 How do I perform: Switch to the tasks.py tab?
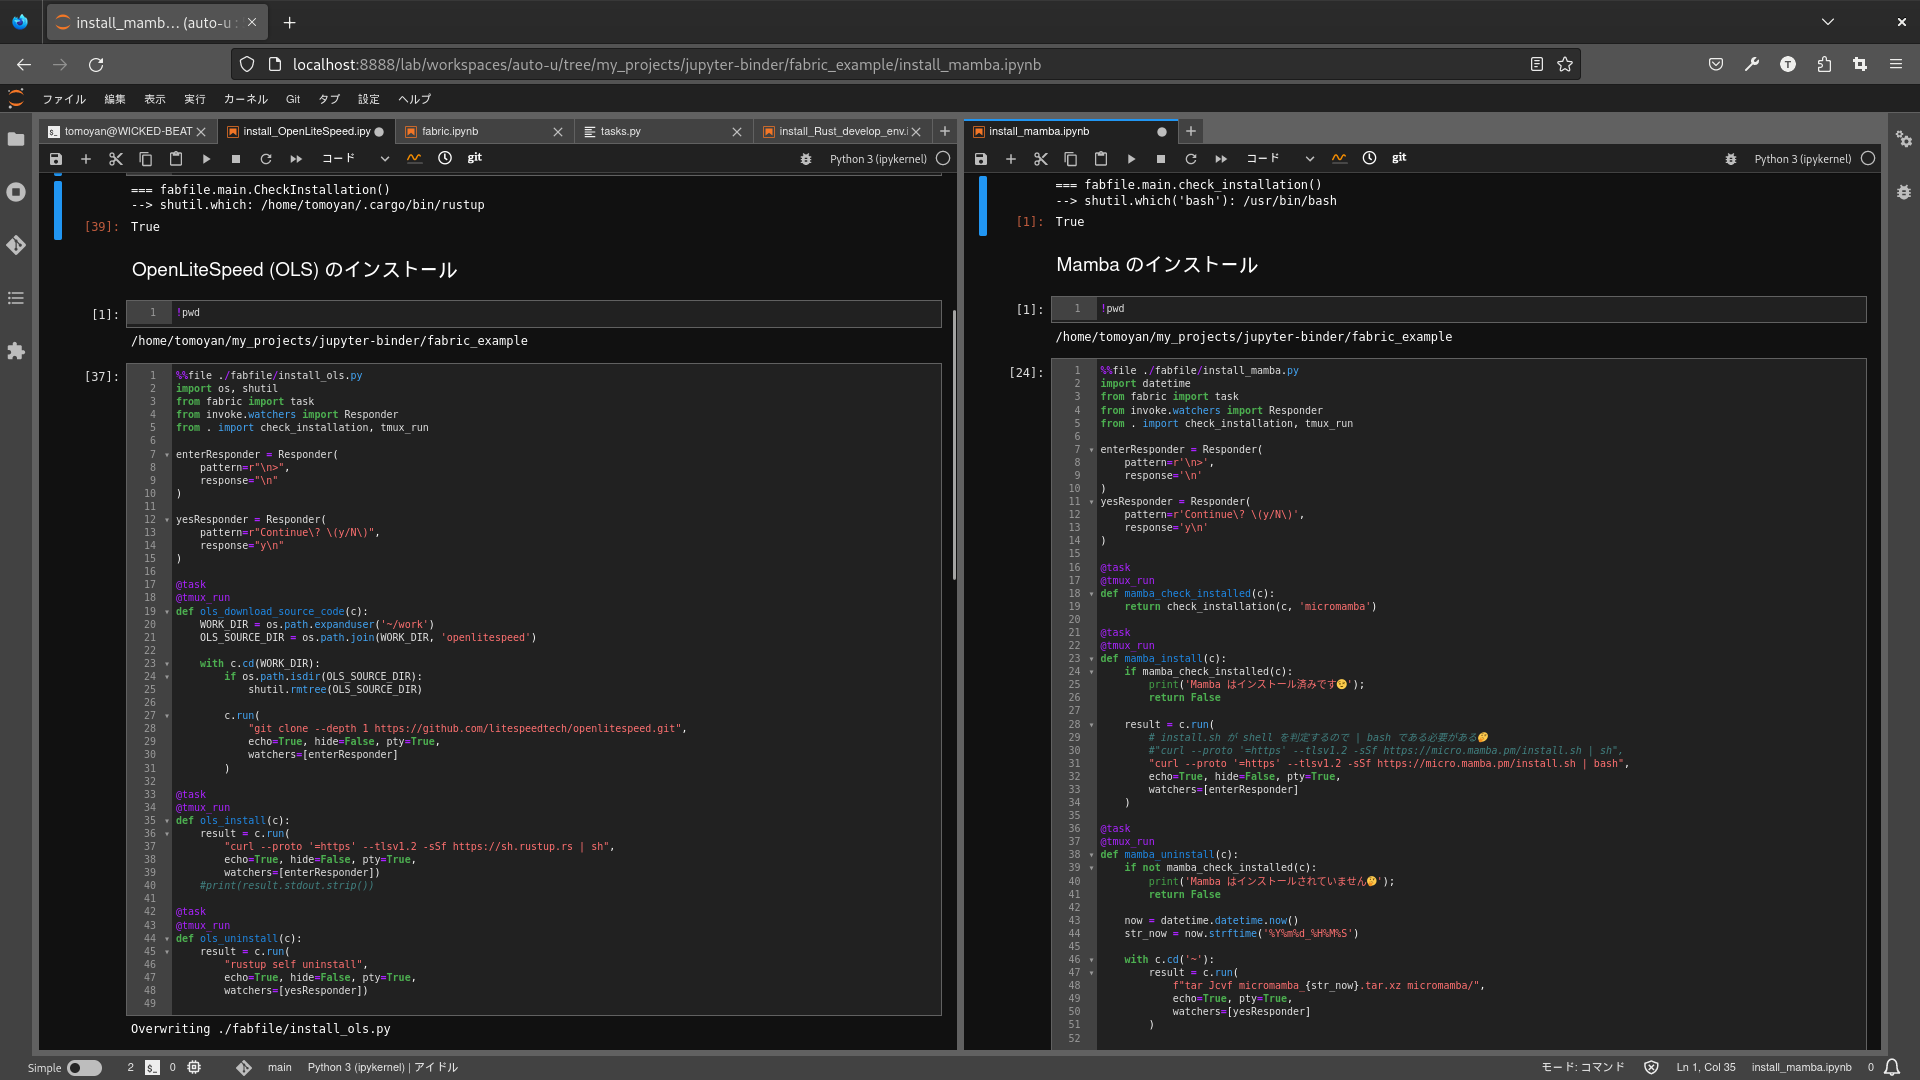[x=621, y=131]
